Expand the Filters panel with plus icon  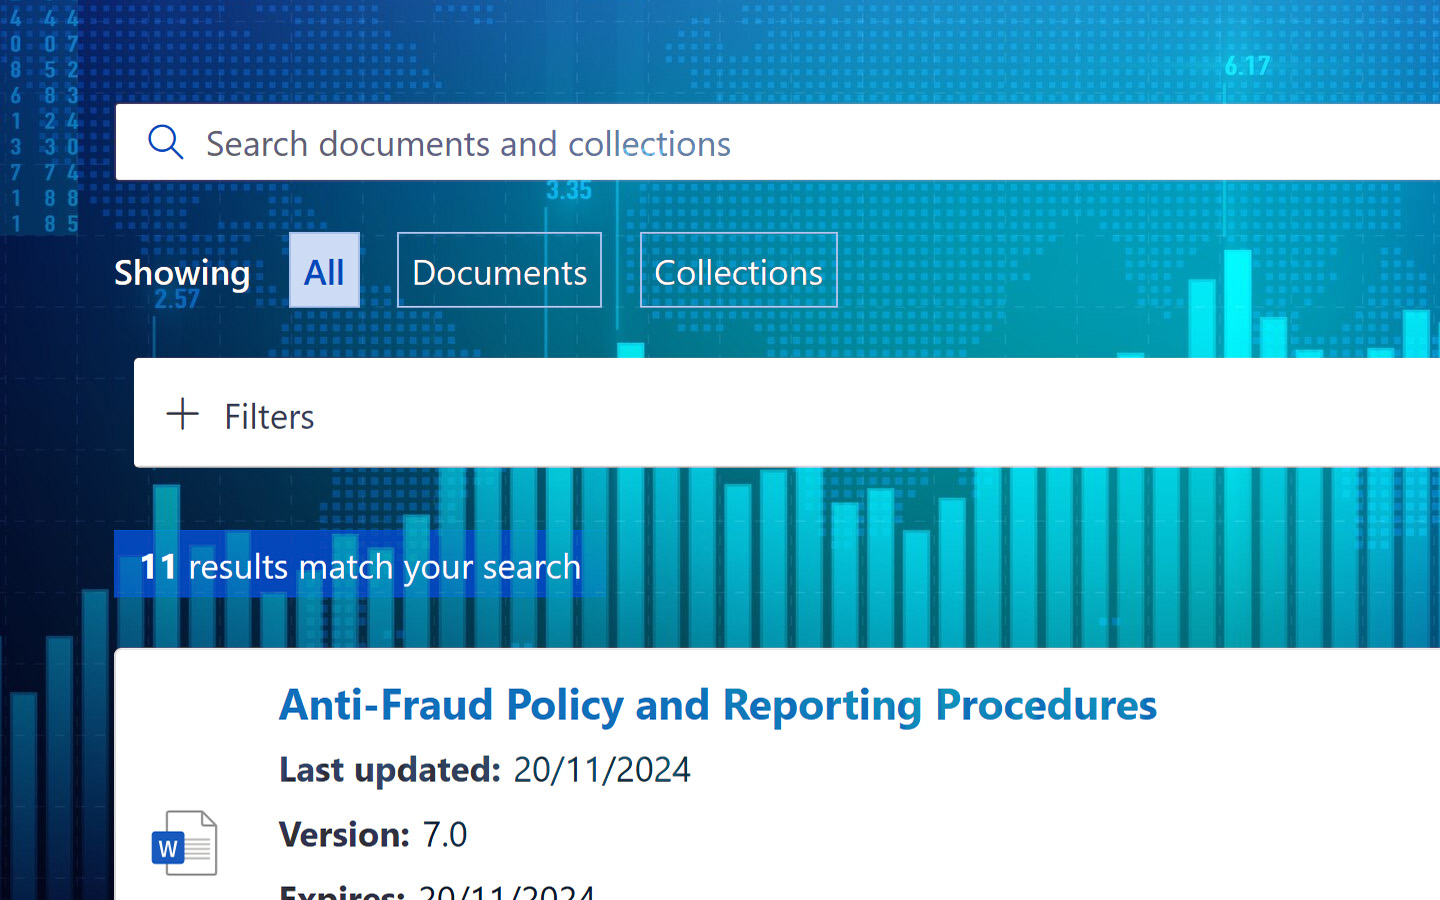183,414
